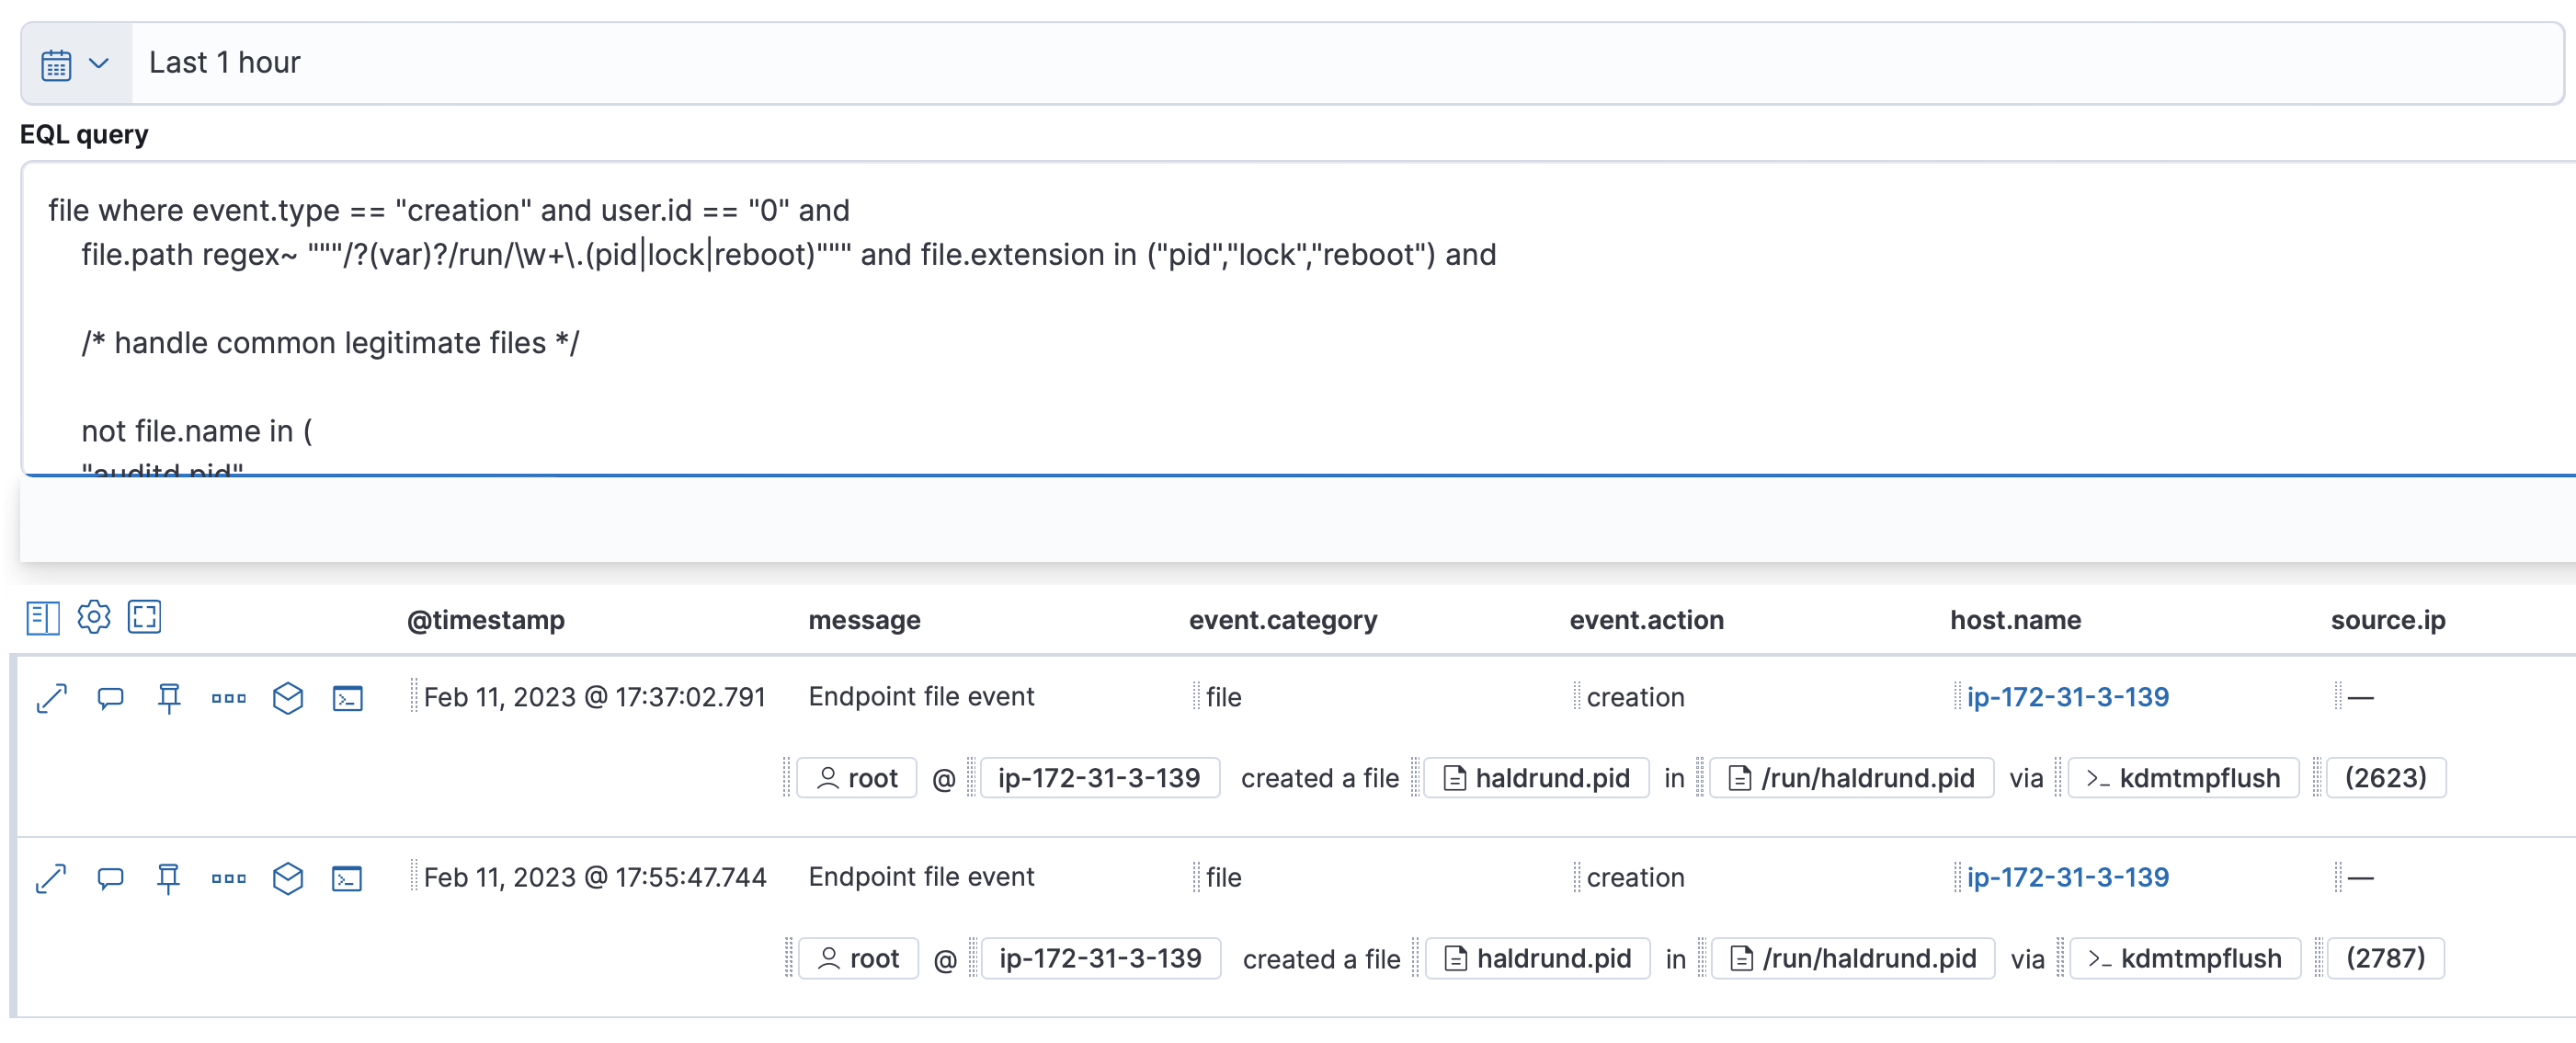The height and width of the screenshot is (1043, 2576).
Task: Click the source.ip column header
Action: coord(2388,620)
